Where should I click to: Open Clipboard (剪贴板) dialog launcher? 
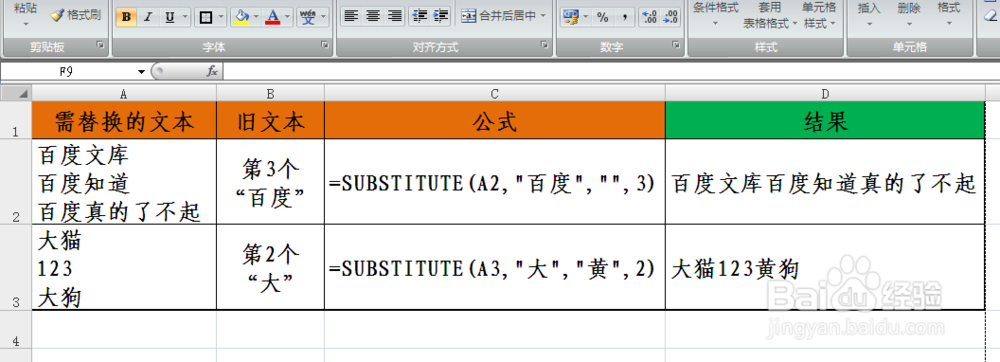coord(99,45)
